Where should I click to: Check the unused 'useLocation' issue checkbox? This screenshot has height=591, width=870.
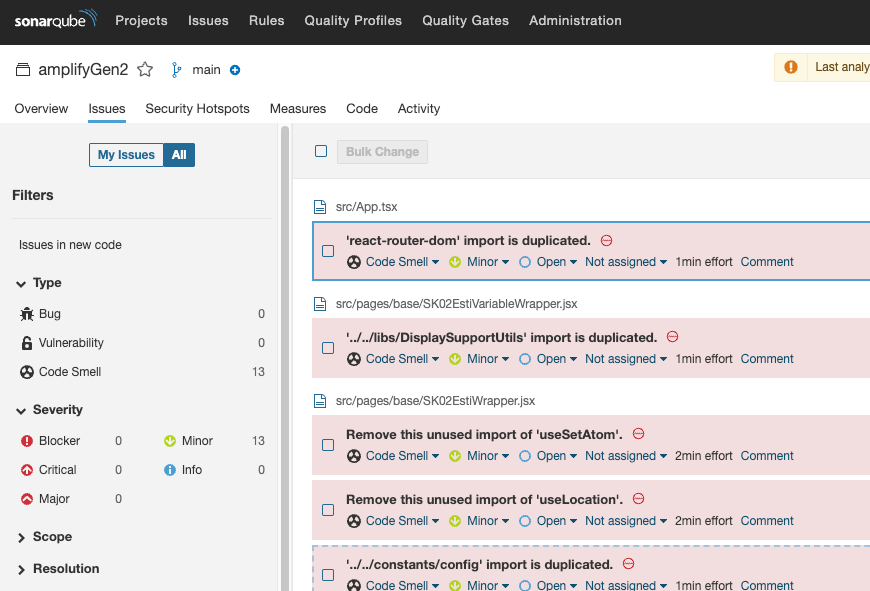328,510
